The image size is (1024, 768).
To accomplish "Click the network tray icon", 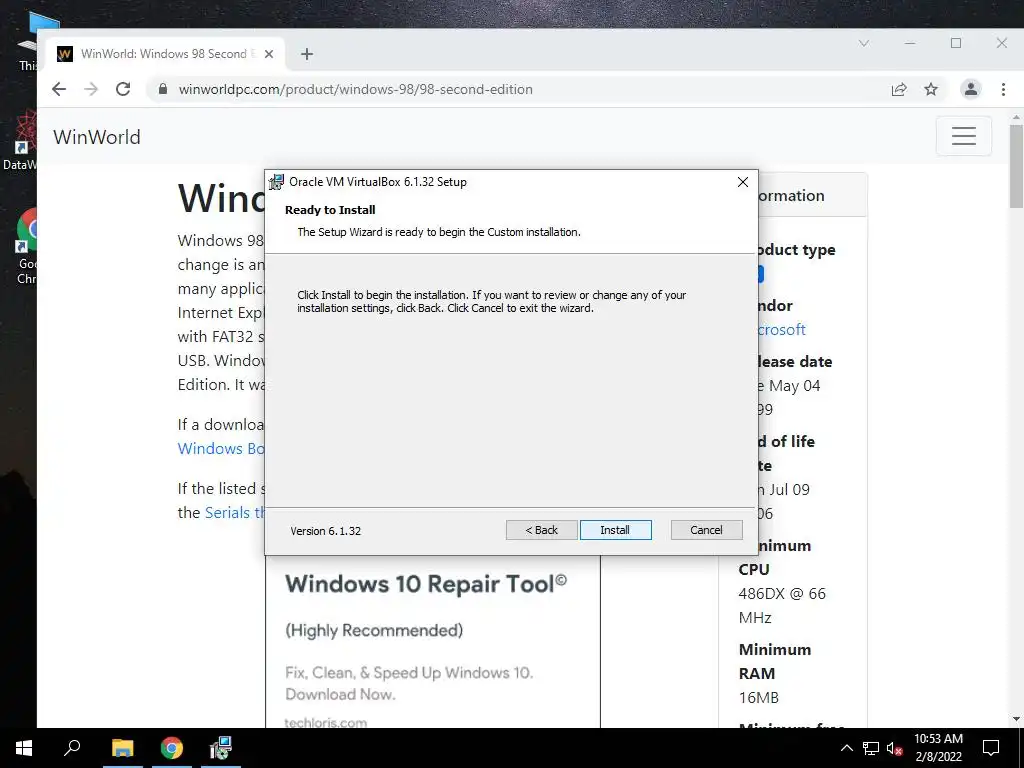I will pyautogui.click(x=871, y=748).
